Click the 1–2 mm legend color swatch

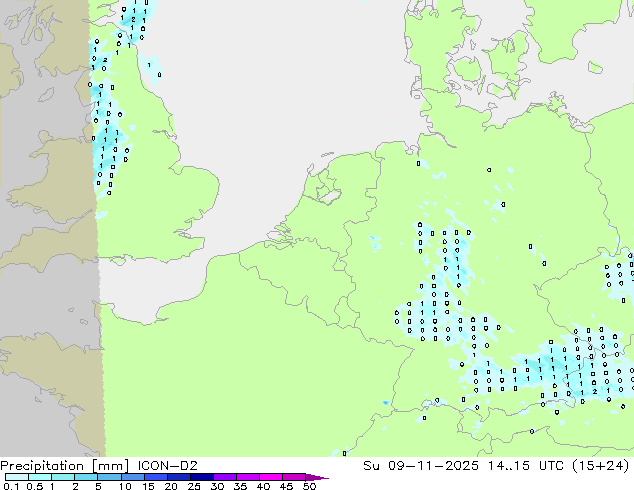coord(63,477)
